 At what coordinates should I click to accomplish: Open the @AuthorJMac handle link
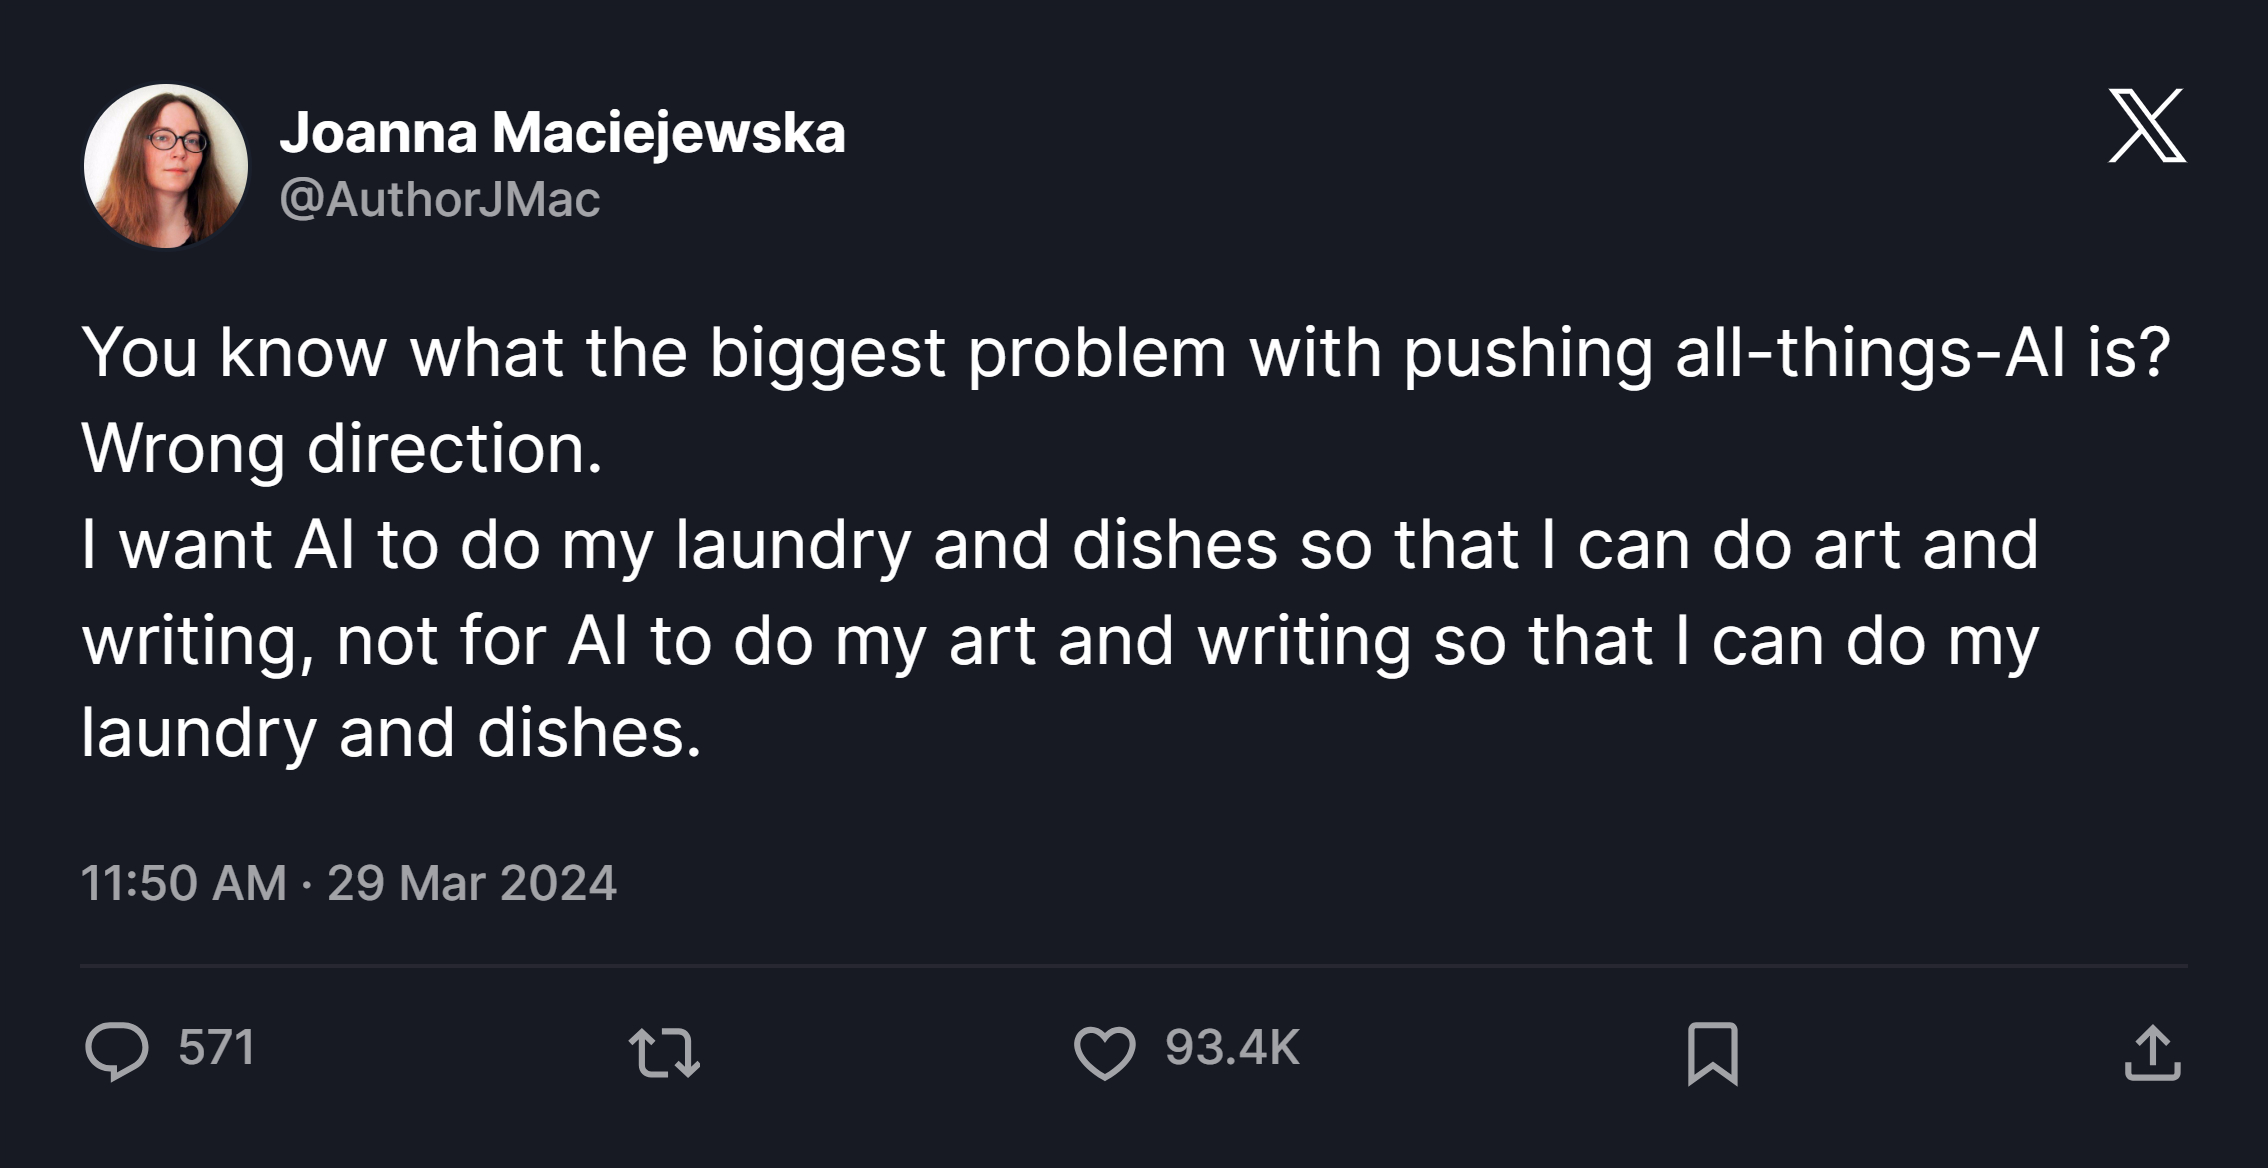(440, 199)
